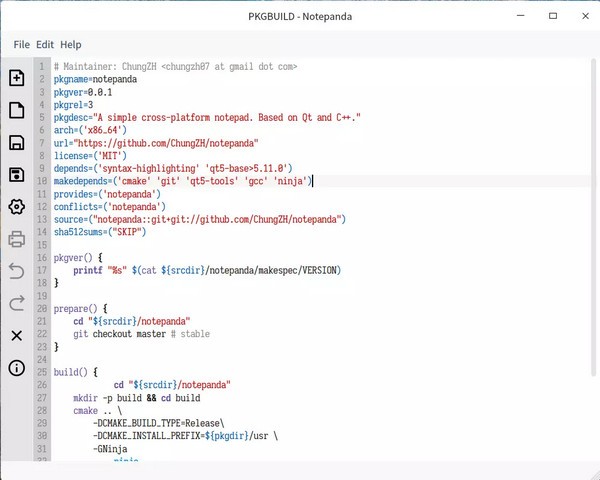
Task: Click the text 'pkgver=0.0.1'
Action: point(83,92)
